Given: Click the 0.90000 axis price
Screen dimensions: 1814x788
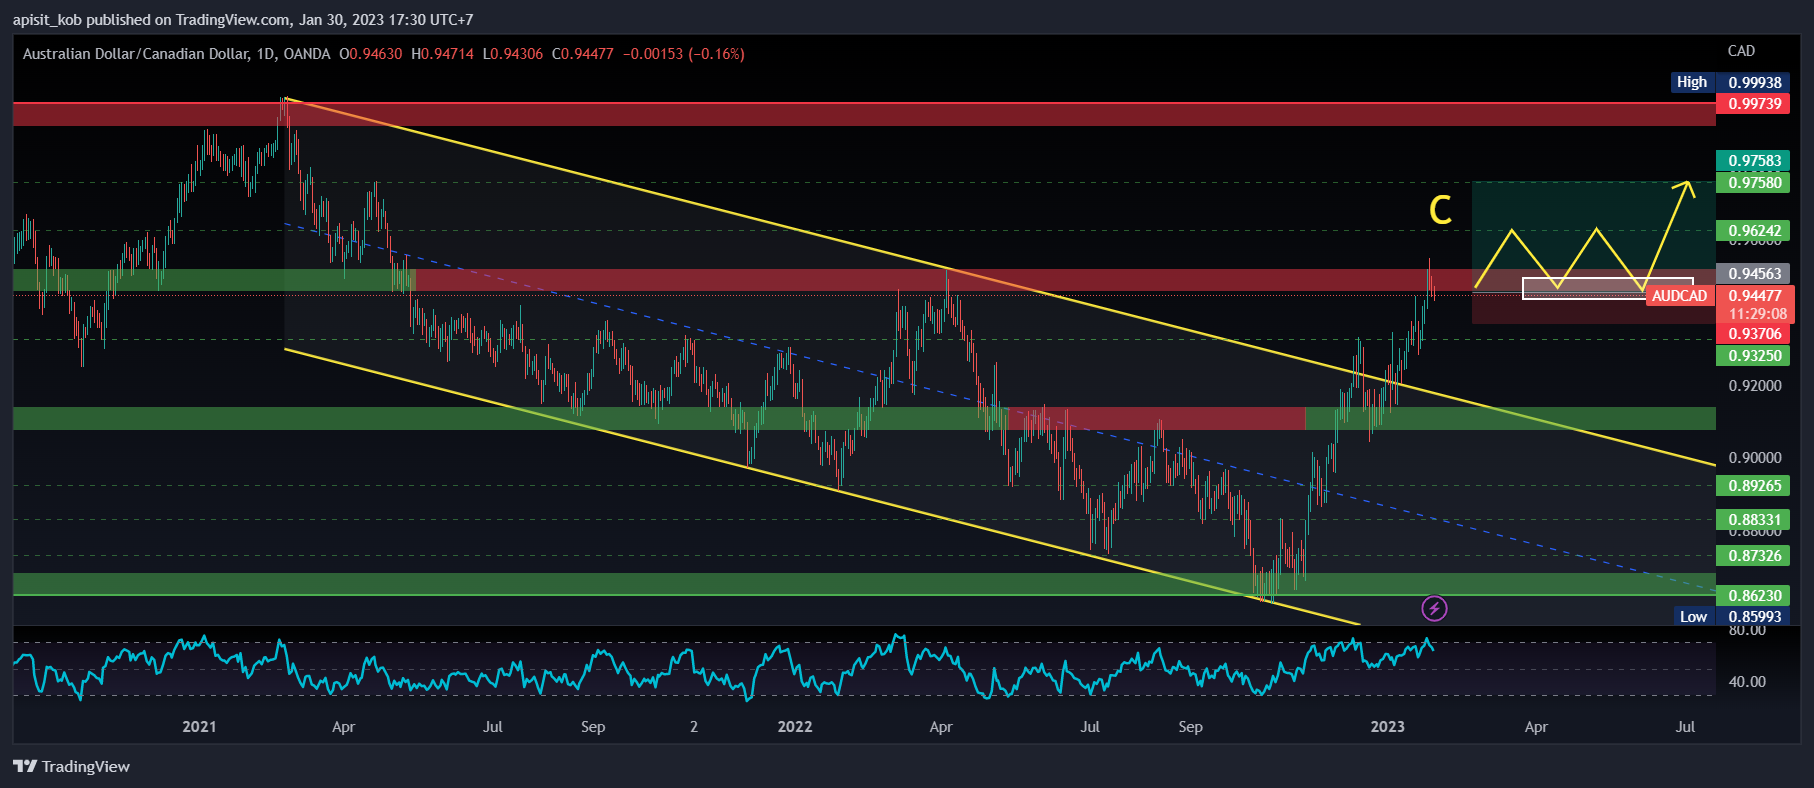Looking at the screenshot, I should (1755, 457).
